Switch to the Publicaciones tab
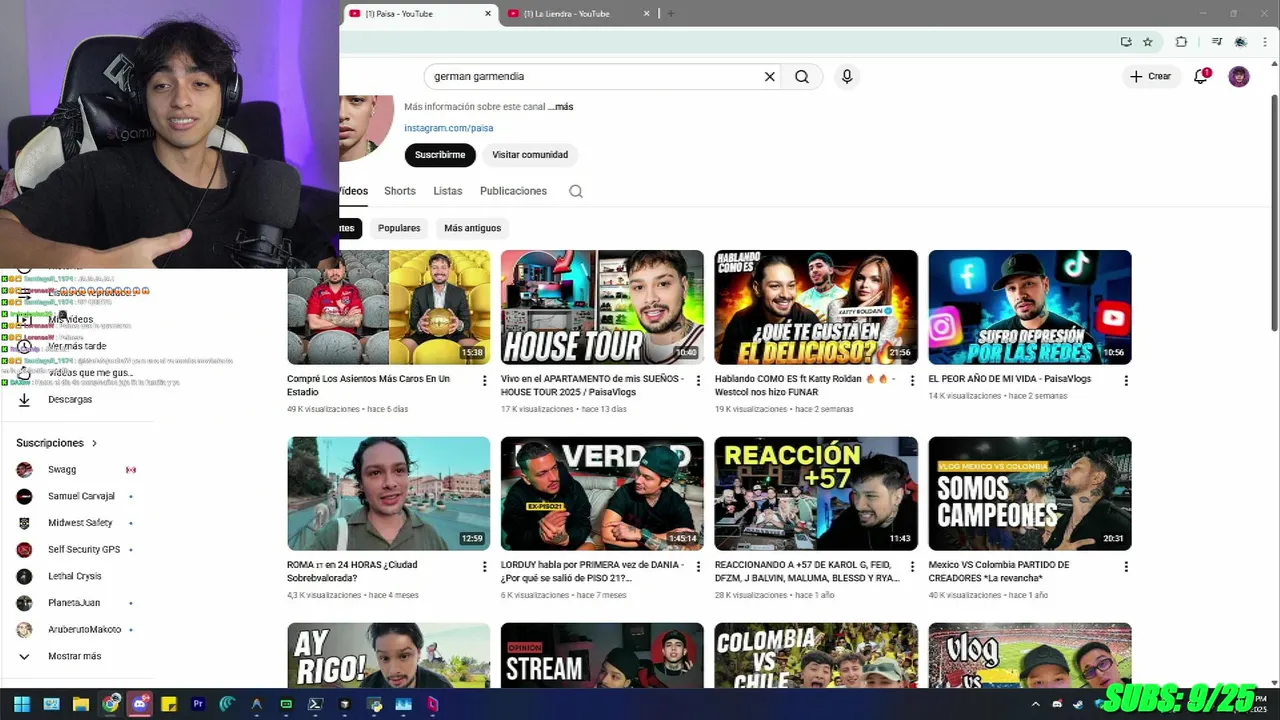This screenshot has height=720, width=1280. (x=513, y=191)
